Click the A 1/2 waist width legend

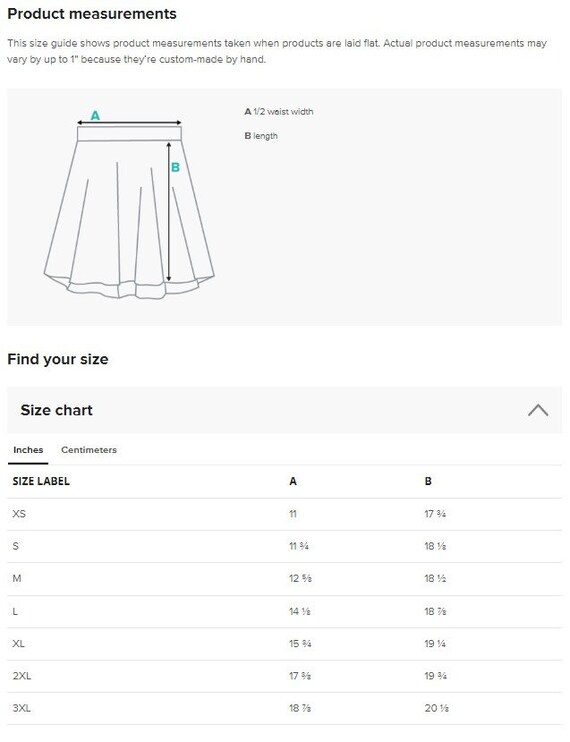279,112
